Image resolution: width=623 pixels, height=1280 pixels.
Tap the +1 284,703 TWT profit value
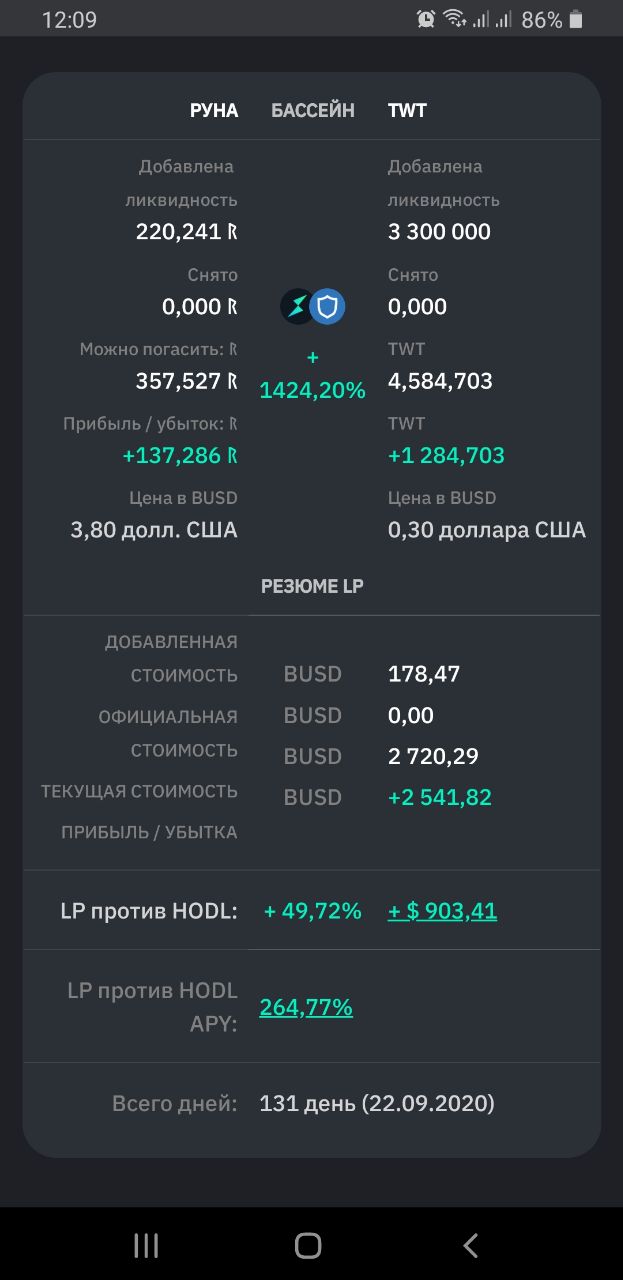click(x=446, y=456)
